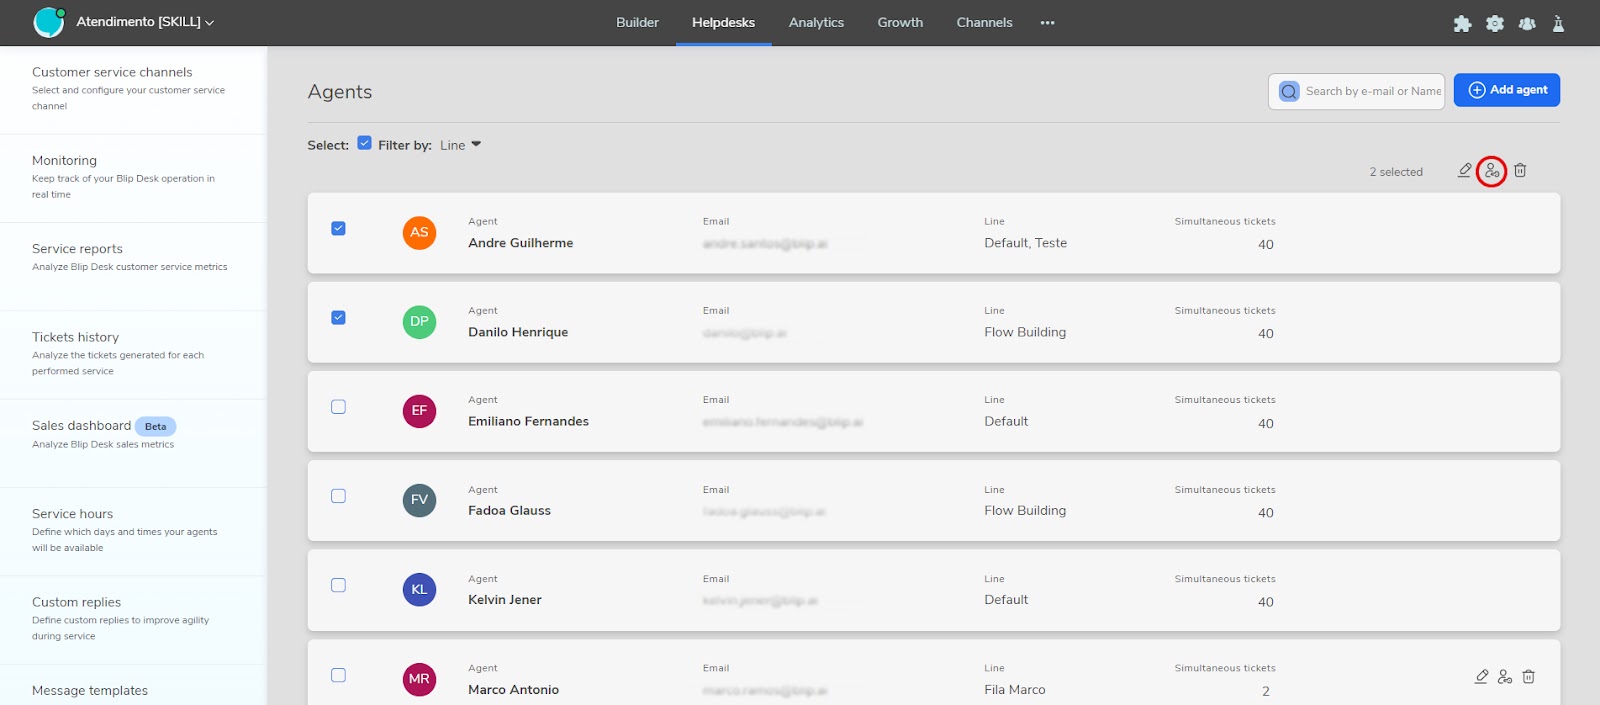Click the red-circled agent permissions icon
This screenshot has width=1600, height=705.
pos(1492,171)
